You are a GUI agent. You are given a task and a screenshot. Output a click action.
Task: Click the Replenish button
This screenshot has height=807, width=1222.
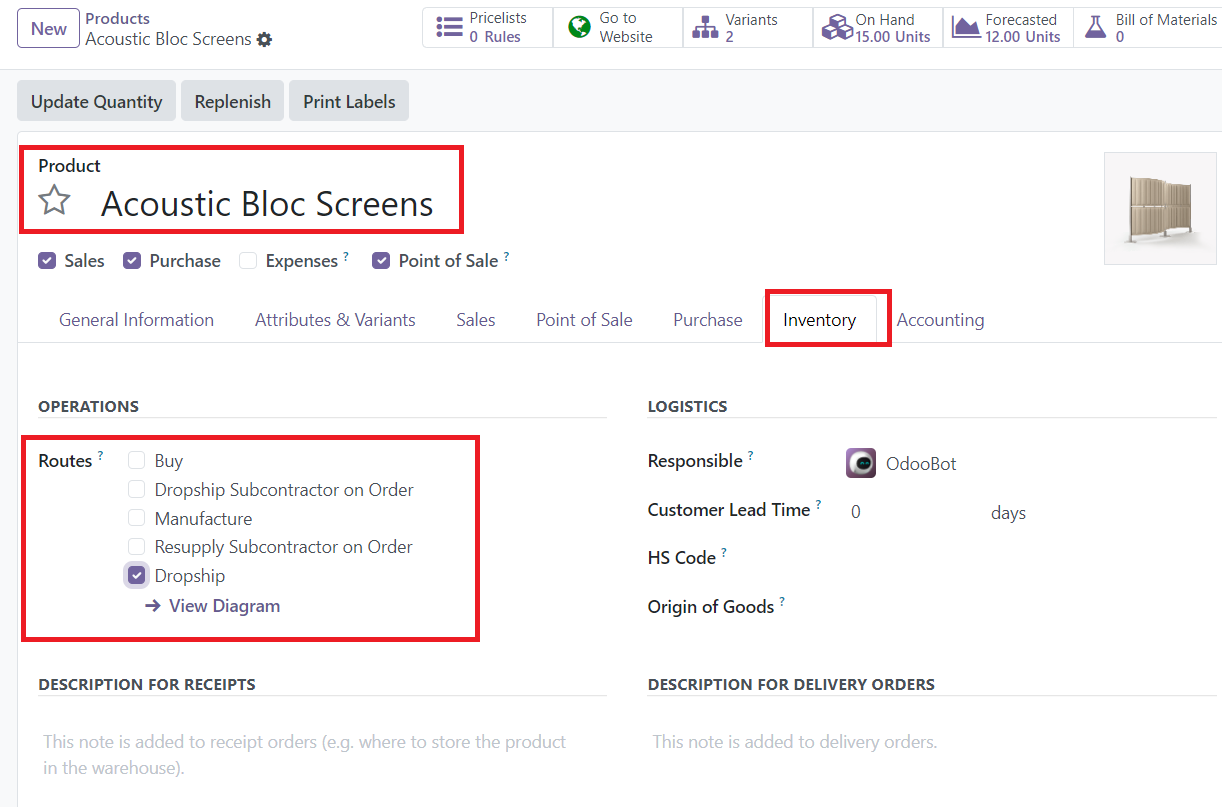pos(232,101)
